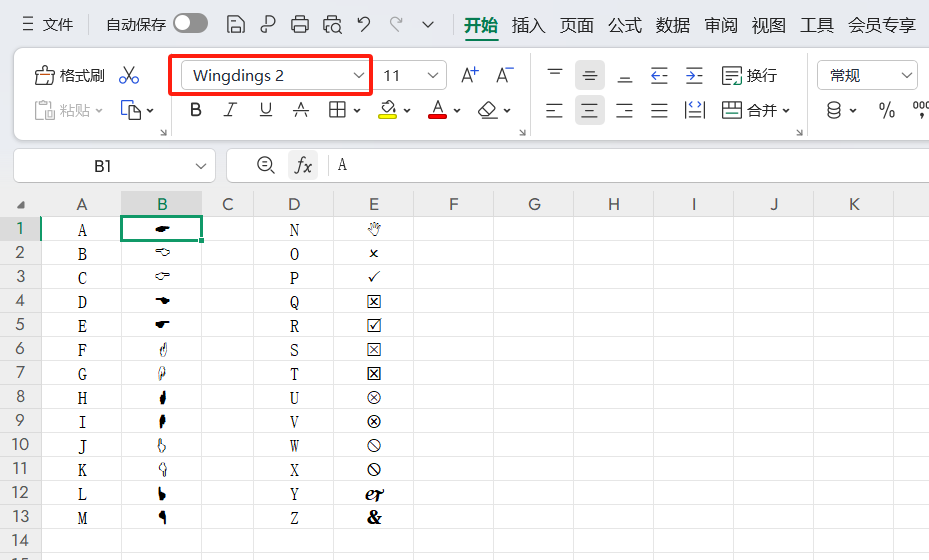Toggle strikethrough formatting
This screenshot has width=929, height=560.
[x=301, y=110]
